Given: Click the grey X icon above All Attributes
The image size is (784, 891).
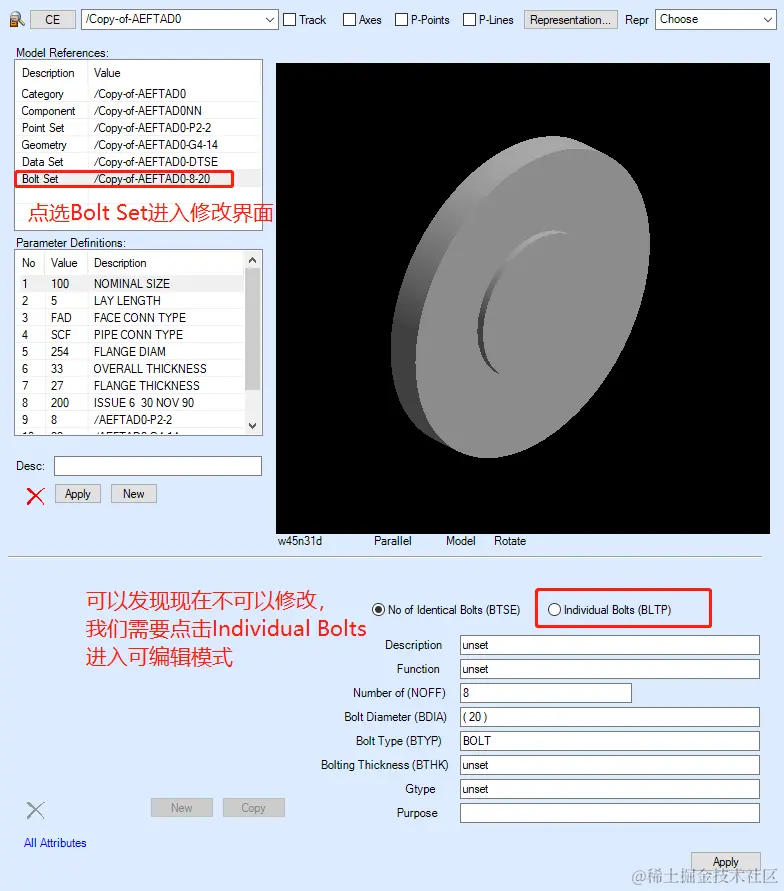Looking at the screenshot, I should point(35,810).
